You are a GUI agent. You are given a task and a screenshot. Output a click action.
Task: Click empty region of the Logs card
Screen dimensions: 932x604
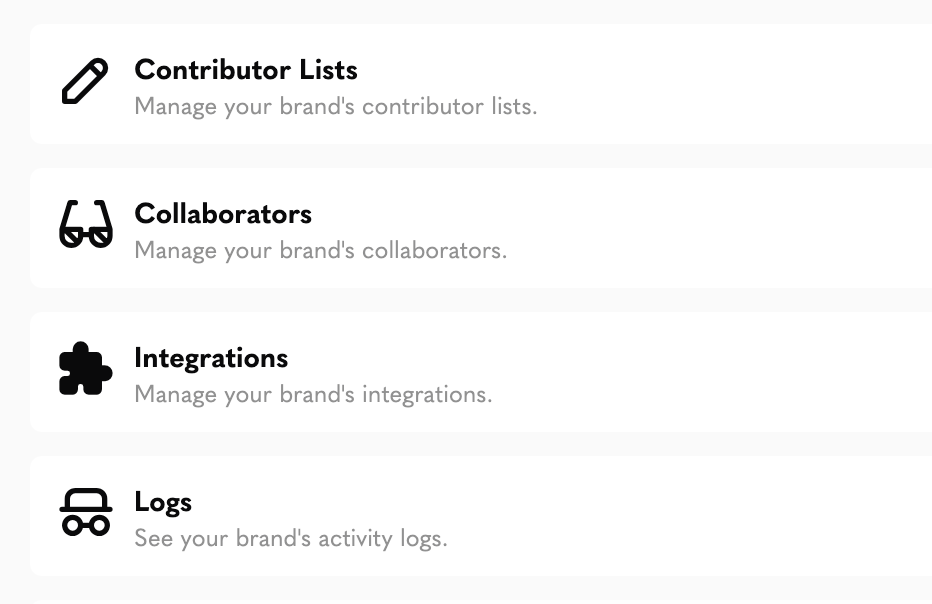(713, 515)
